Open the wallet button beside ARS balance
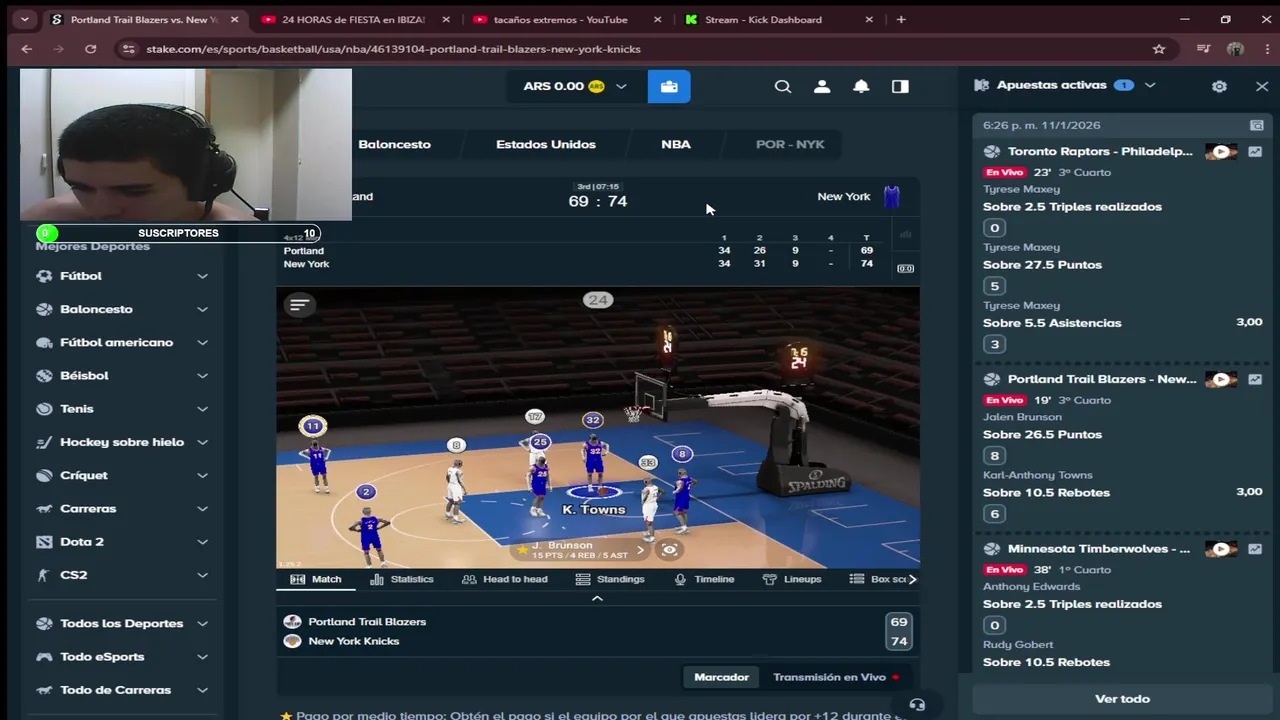Image resolution: width=1280 pixels, height=720 pixels. 669,87
